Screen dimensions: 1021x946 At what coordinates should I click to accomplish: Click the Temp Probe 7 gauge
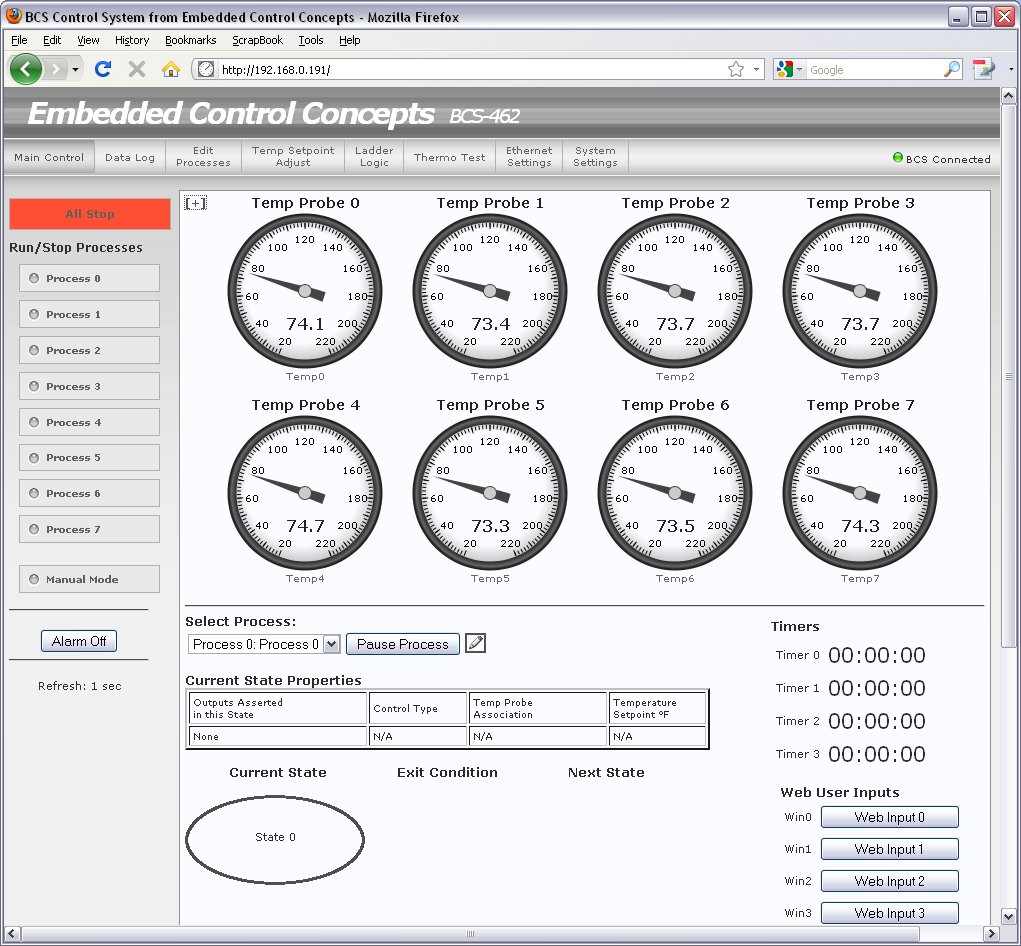860,493
